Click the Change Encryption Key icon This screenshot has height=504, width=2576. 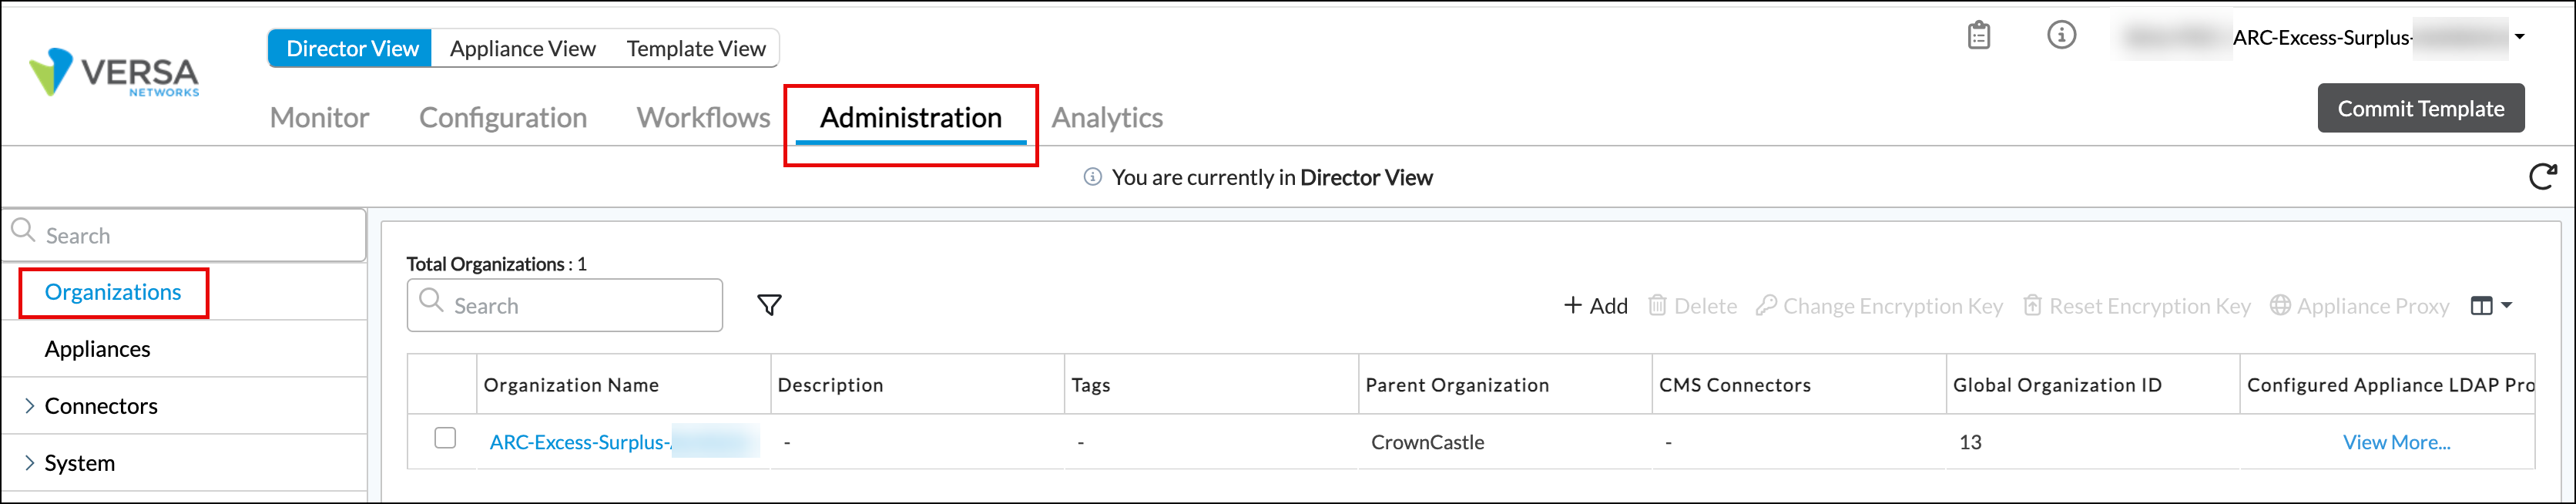click(x=1766, y=305)
